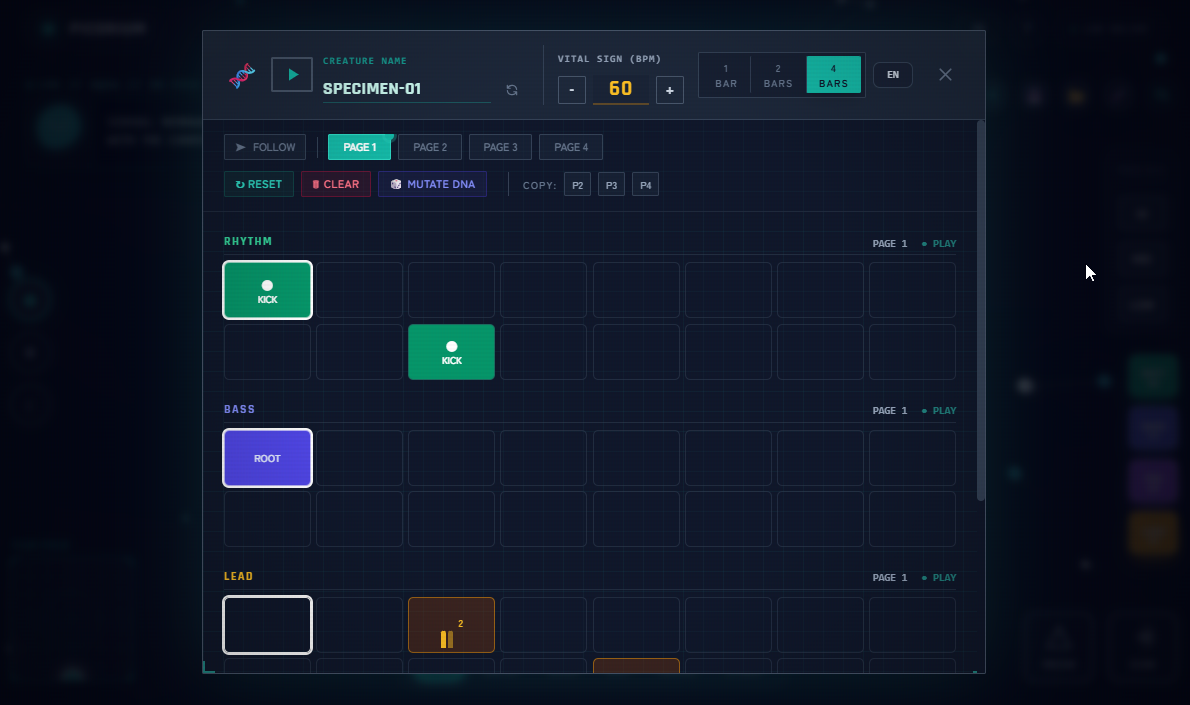The image size is (1190, 705).
Task: Toggle the Lead step labeled 2
Action: coord(452,625)
